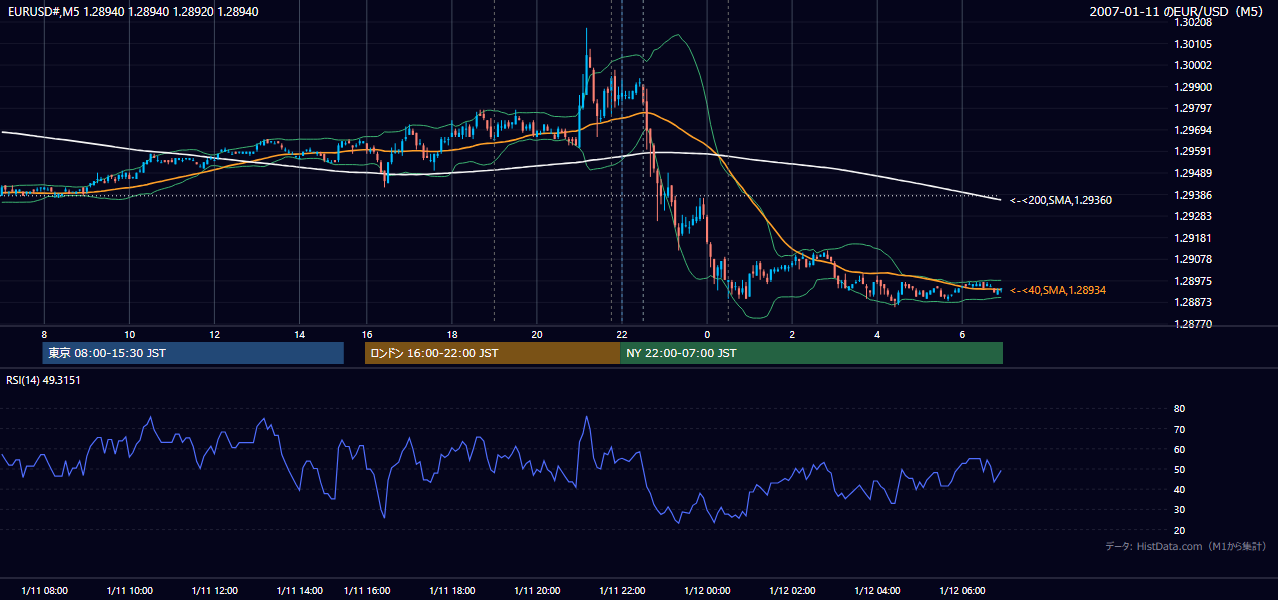This screenshot has width=1278, height=600.
Task: Open the HistData.com data source credit
Action: [1186, 546]
